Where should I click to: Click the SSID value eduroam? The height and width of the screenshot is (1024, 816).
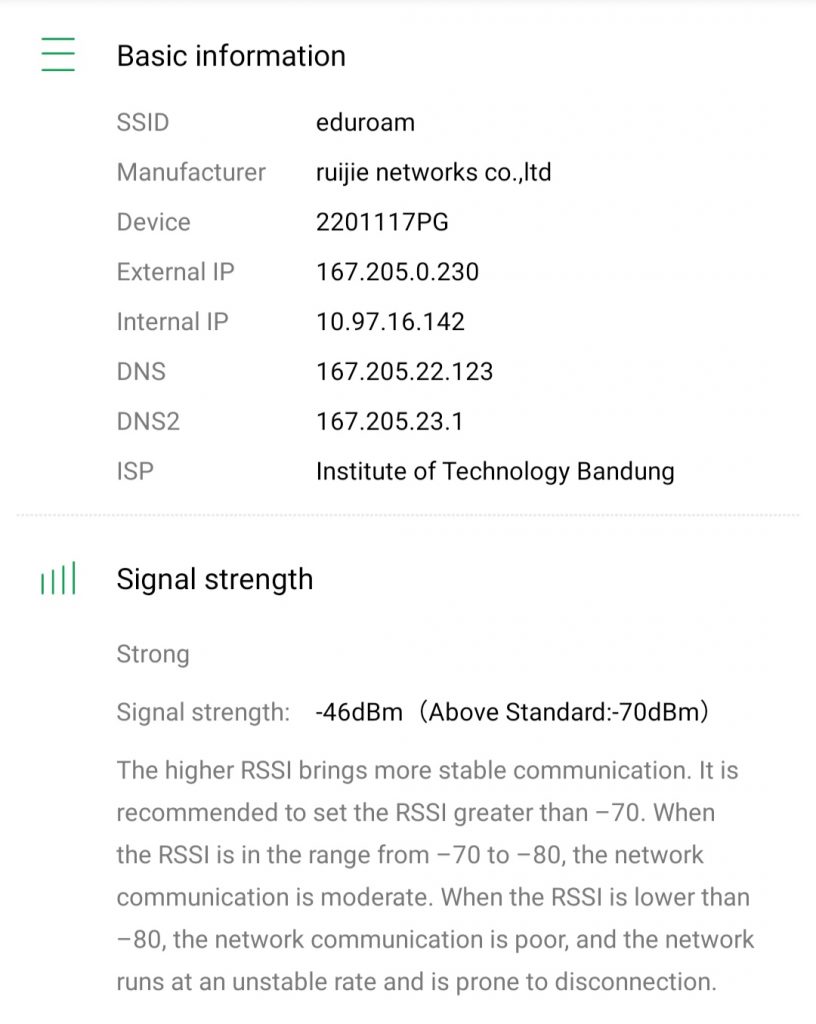365,123
